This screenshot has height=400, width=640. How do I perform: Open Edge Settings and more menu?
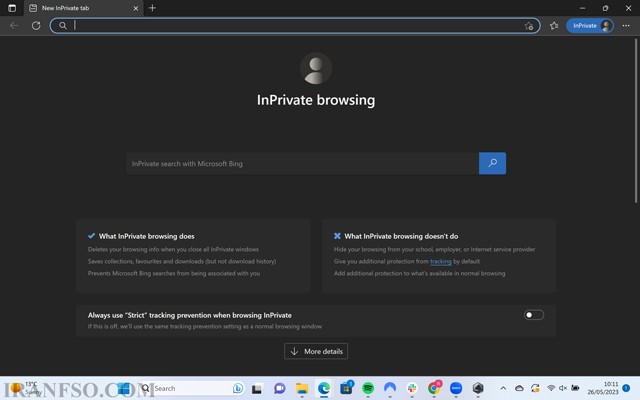(x=626, y=26)
